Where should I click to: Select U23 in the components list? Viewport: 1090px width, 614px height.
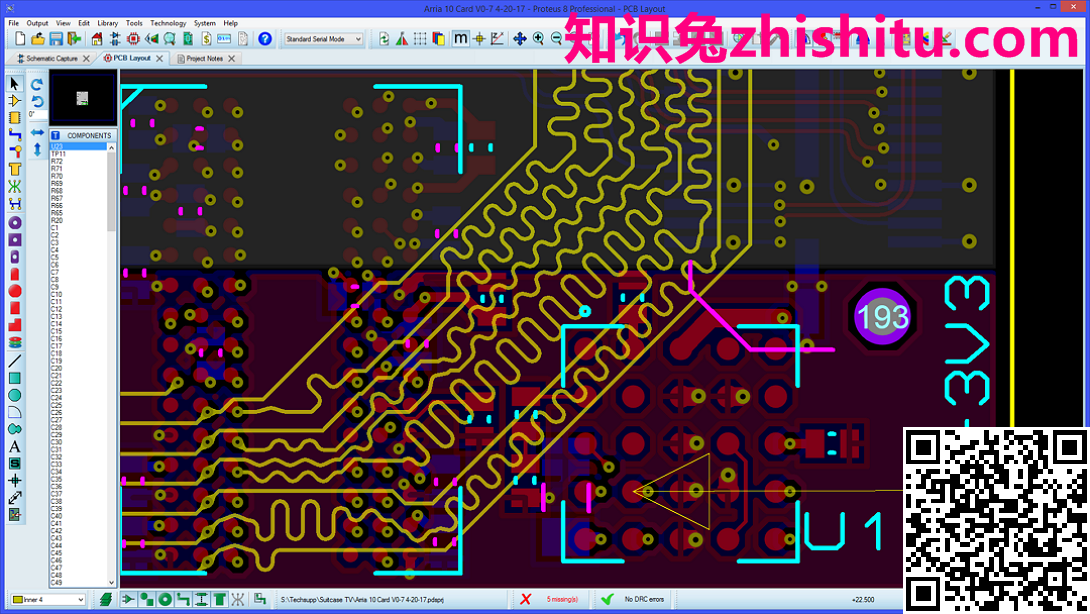78,147
